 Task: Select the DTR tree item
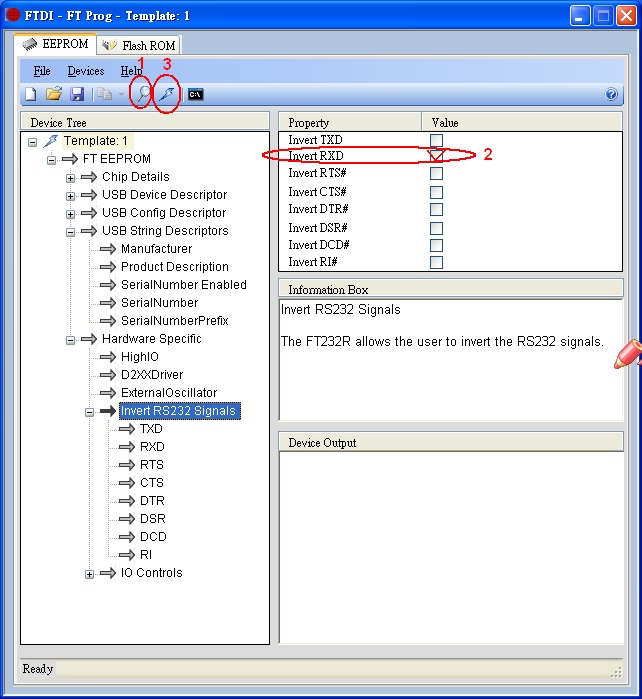[152, 501]
